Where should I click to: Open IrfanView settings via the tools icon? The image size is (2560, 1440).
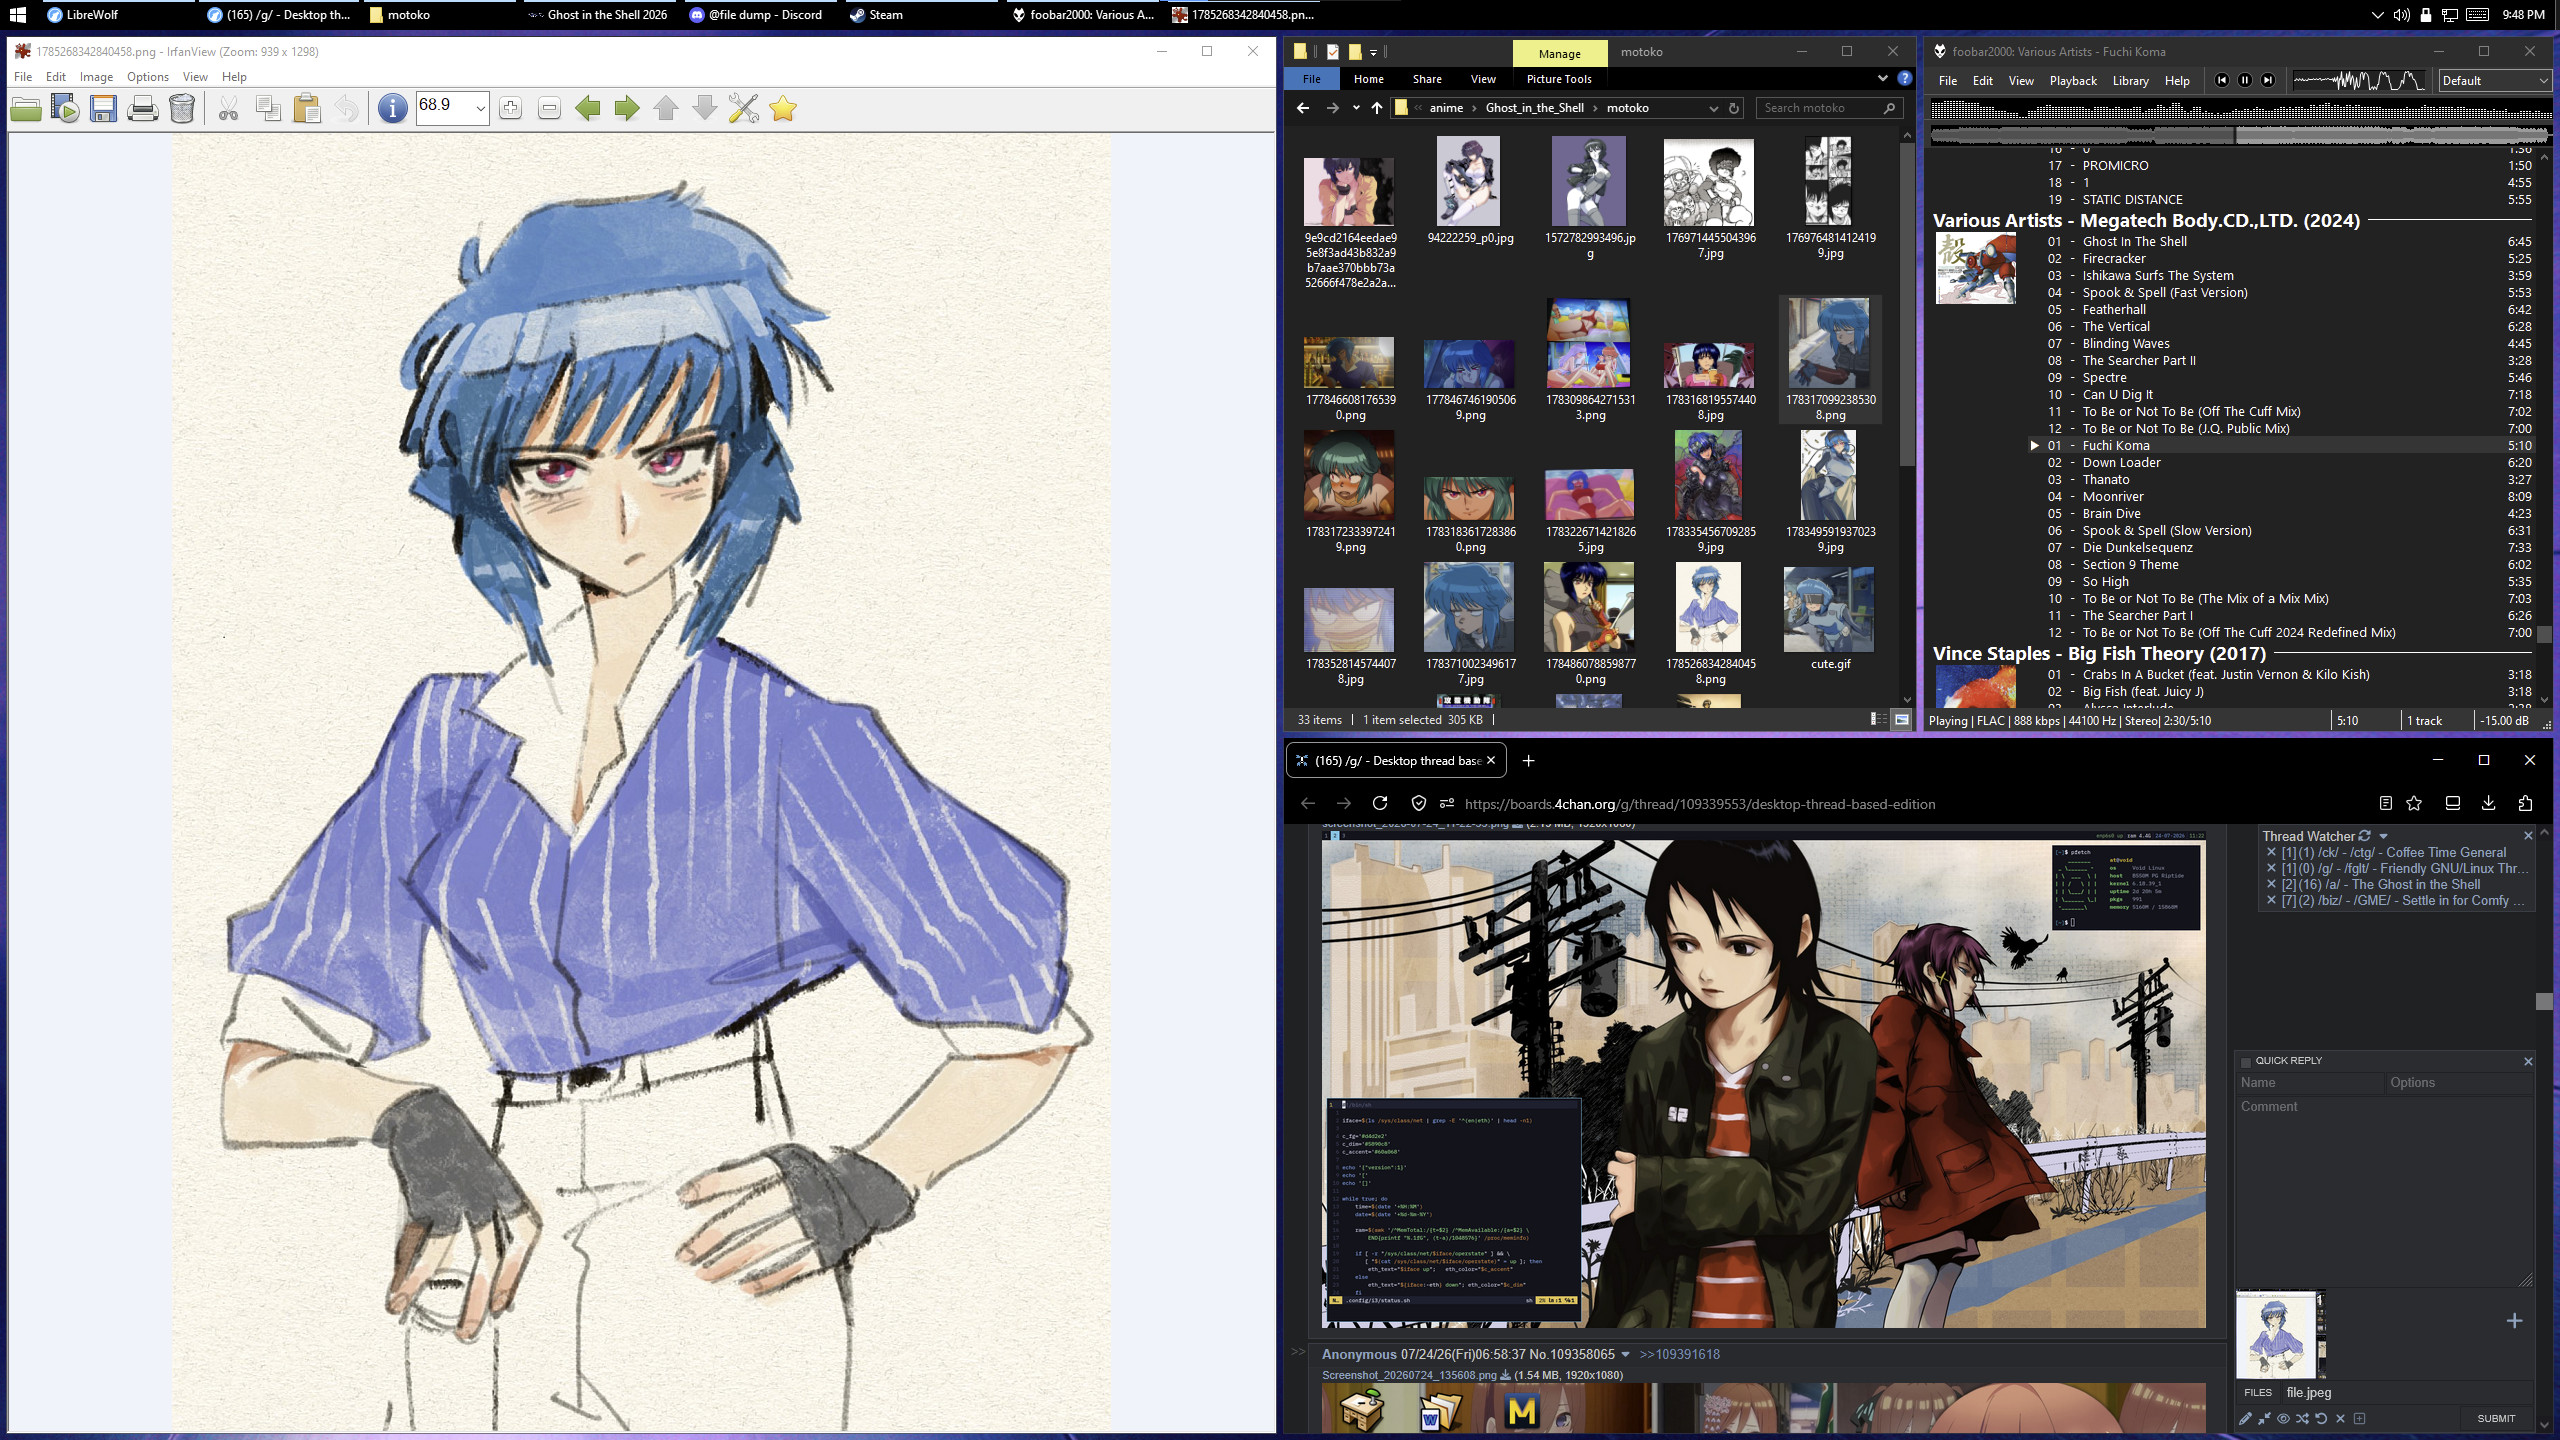tap(744, 108)
